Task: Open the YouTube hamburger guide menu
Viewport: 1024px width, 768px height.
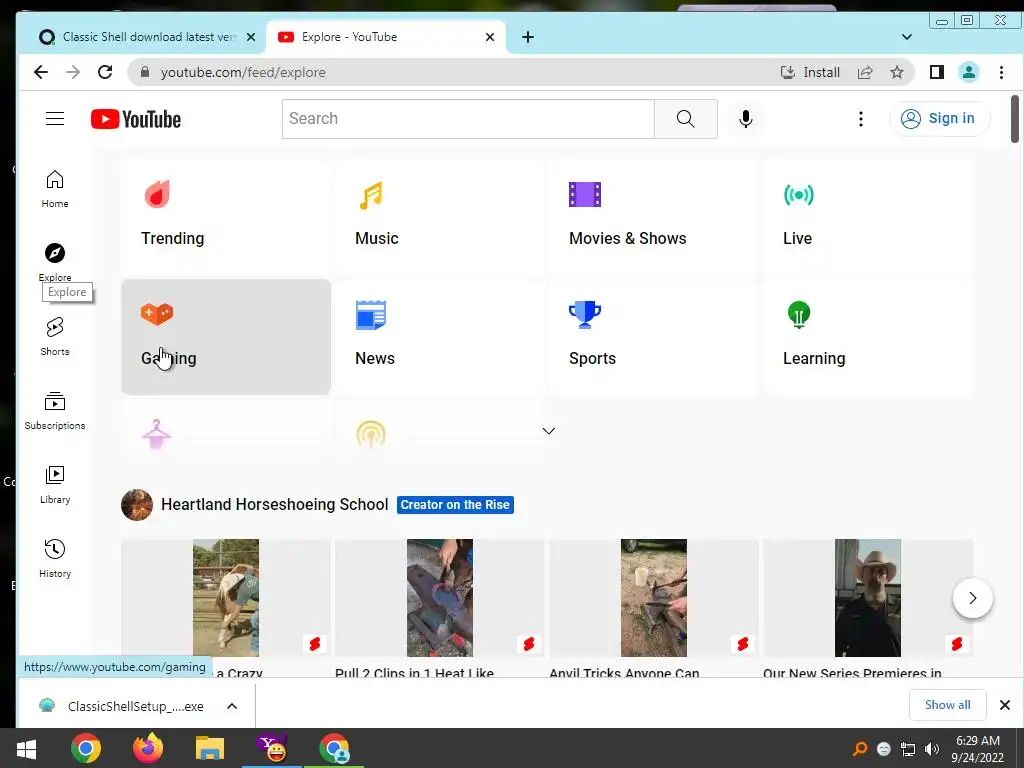Action: click(55, 118)
